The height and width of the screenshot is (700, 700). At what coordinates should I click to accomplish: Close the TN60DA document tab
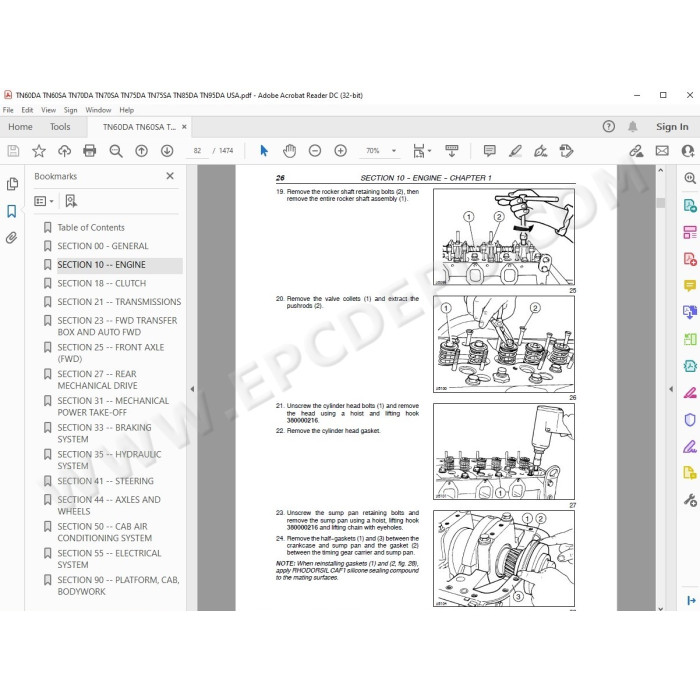184,127
